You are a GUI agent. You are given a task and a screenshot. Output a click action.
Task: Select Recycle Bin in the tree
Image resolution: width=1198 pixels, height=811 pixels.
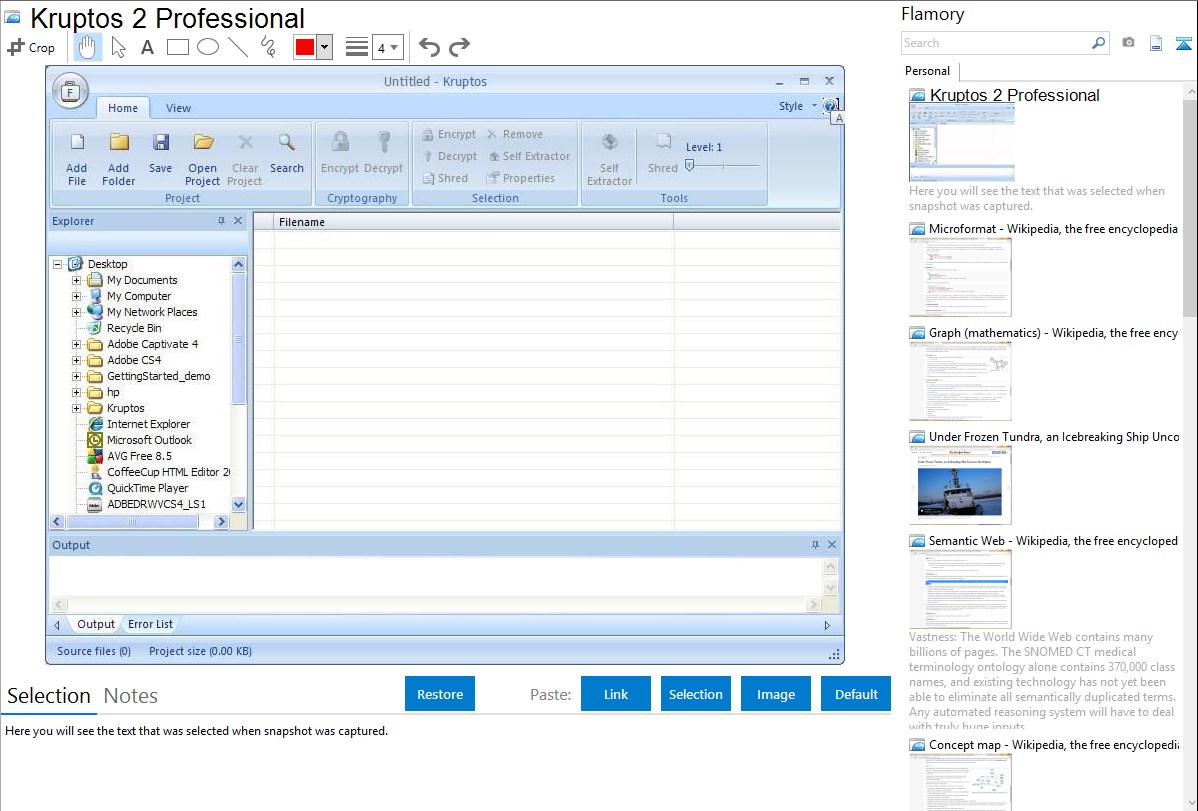(134, 328)
